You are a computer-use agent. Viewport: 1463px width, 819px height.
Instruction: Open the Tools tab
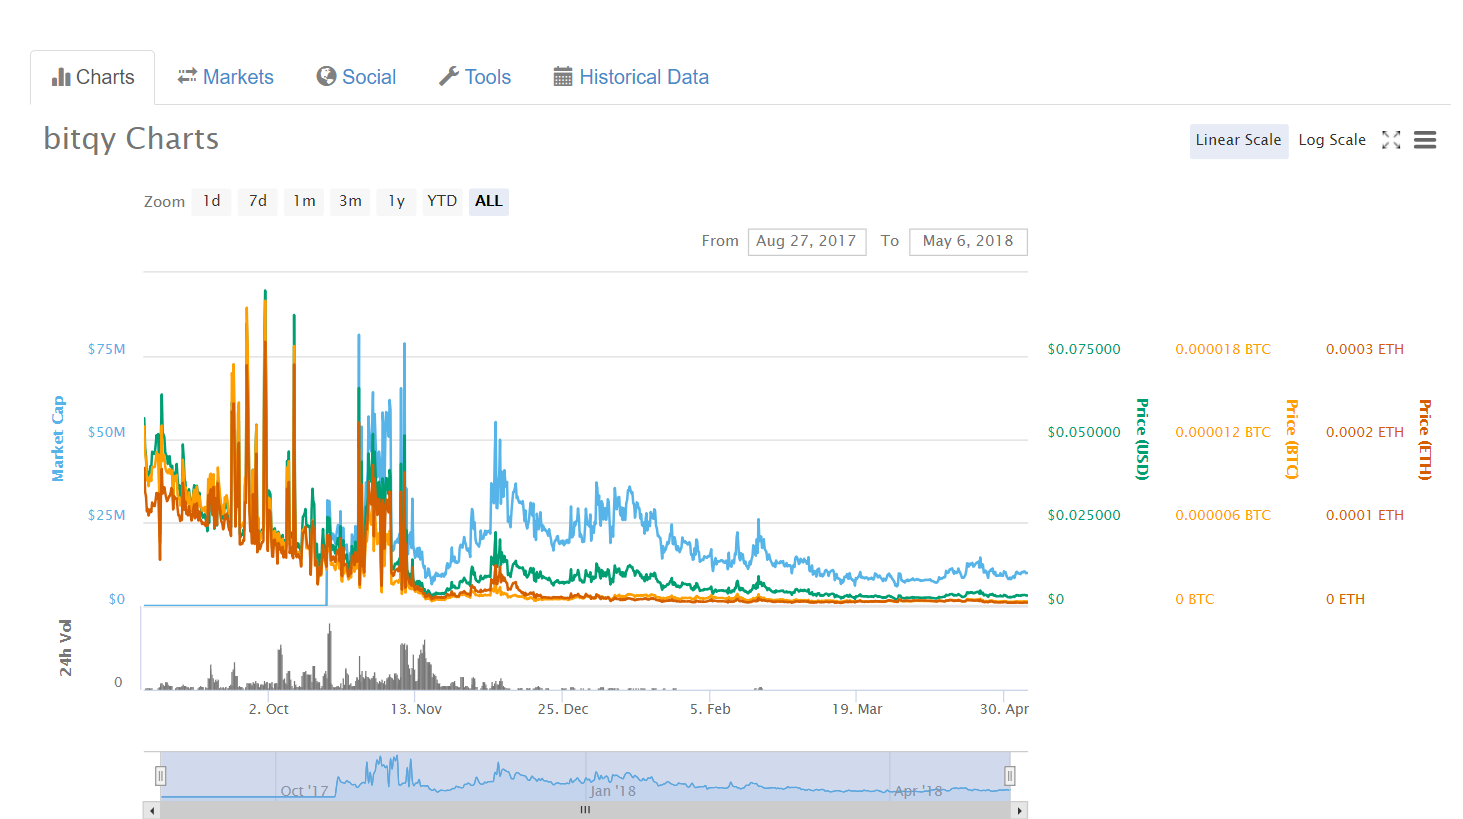pyautogui.click(x=475, y=77)
